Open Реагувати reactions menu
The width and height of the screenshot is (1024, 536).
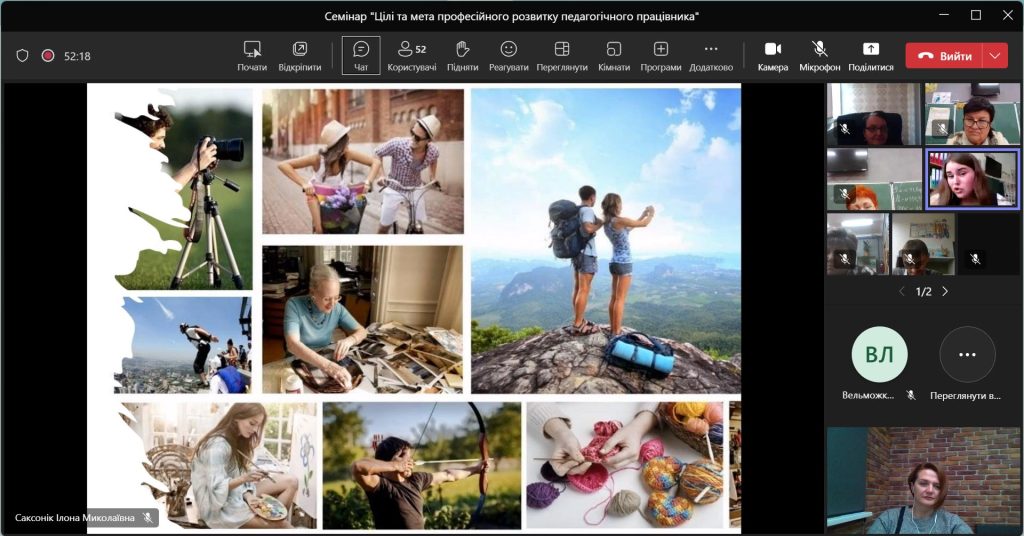click(508, 55)
